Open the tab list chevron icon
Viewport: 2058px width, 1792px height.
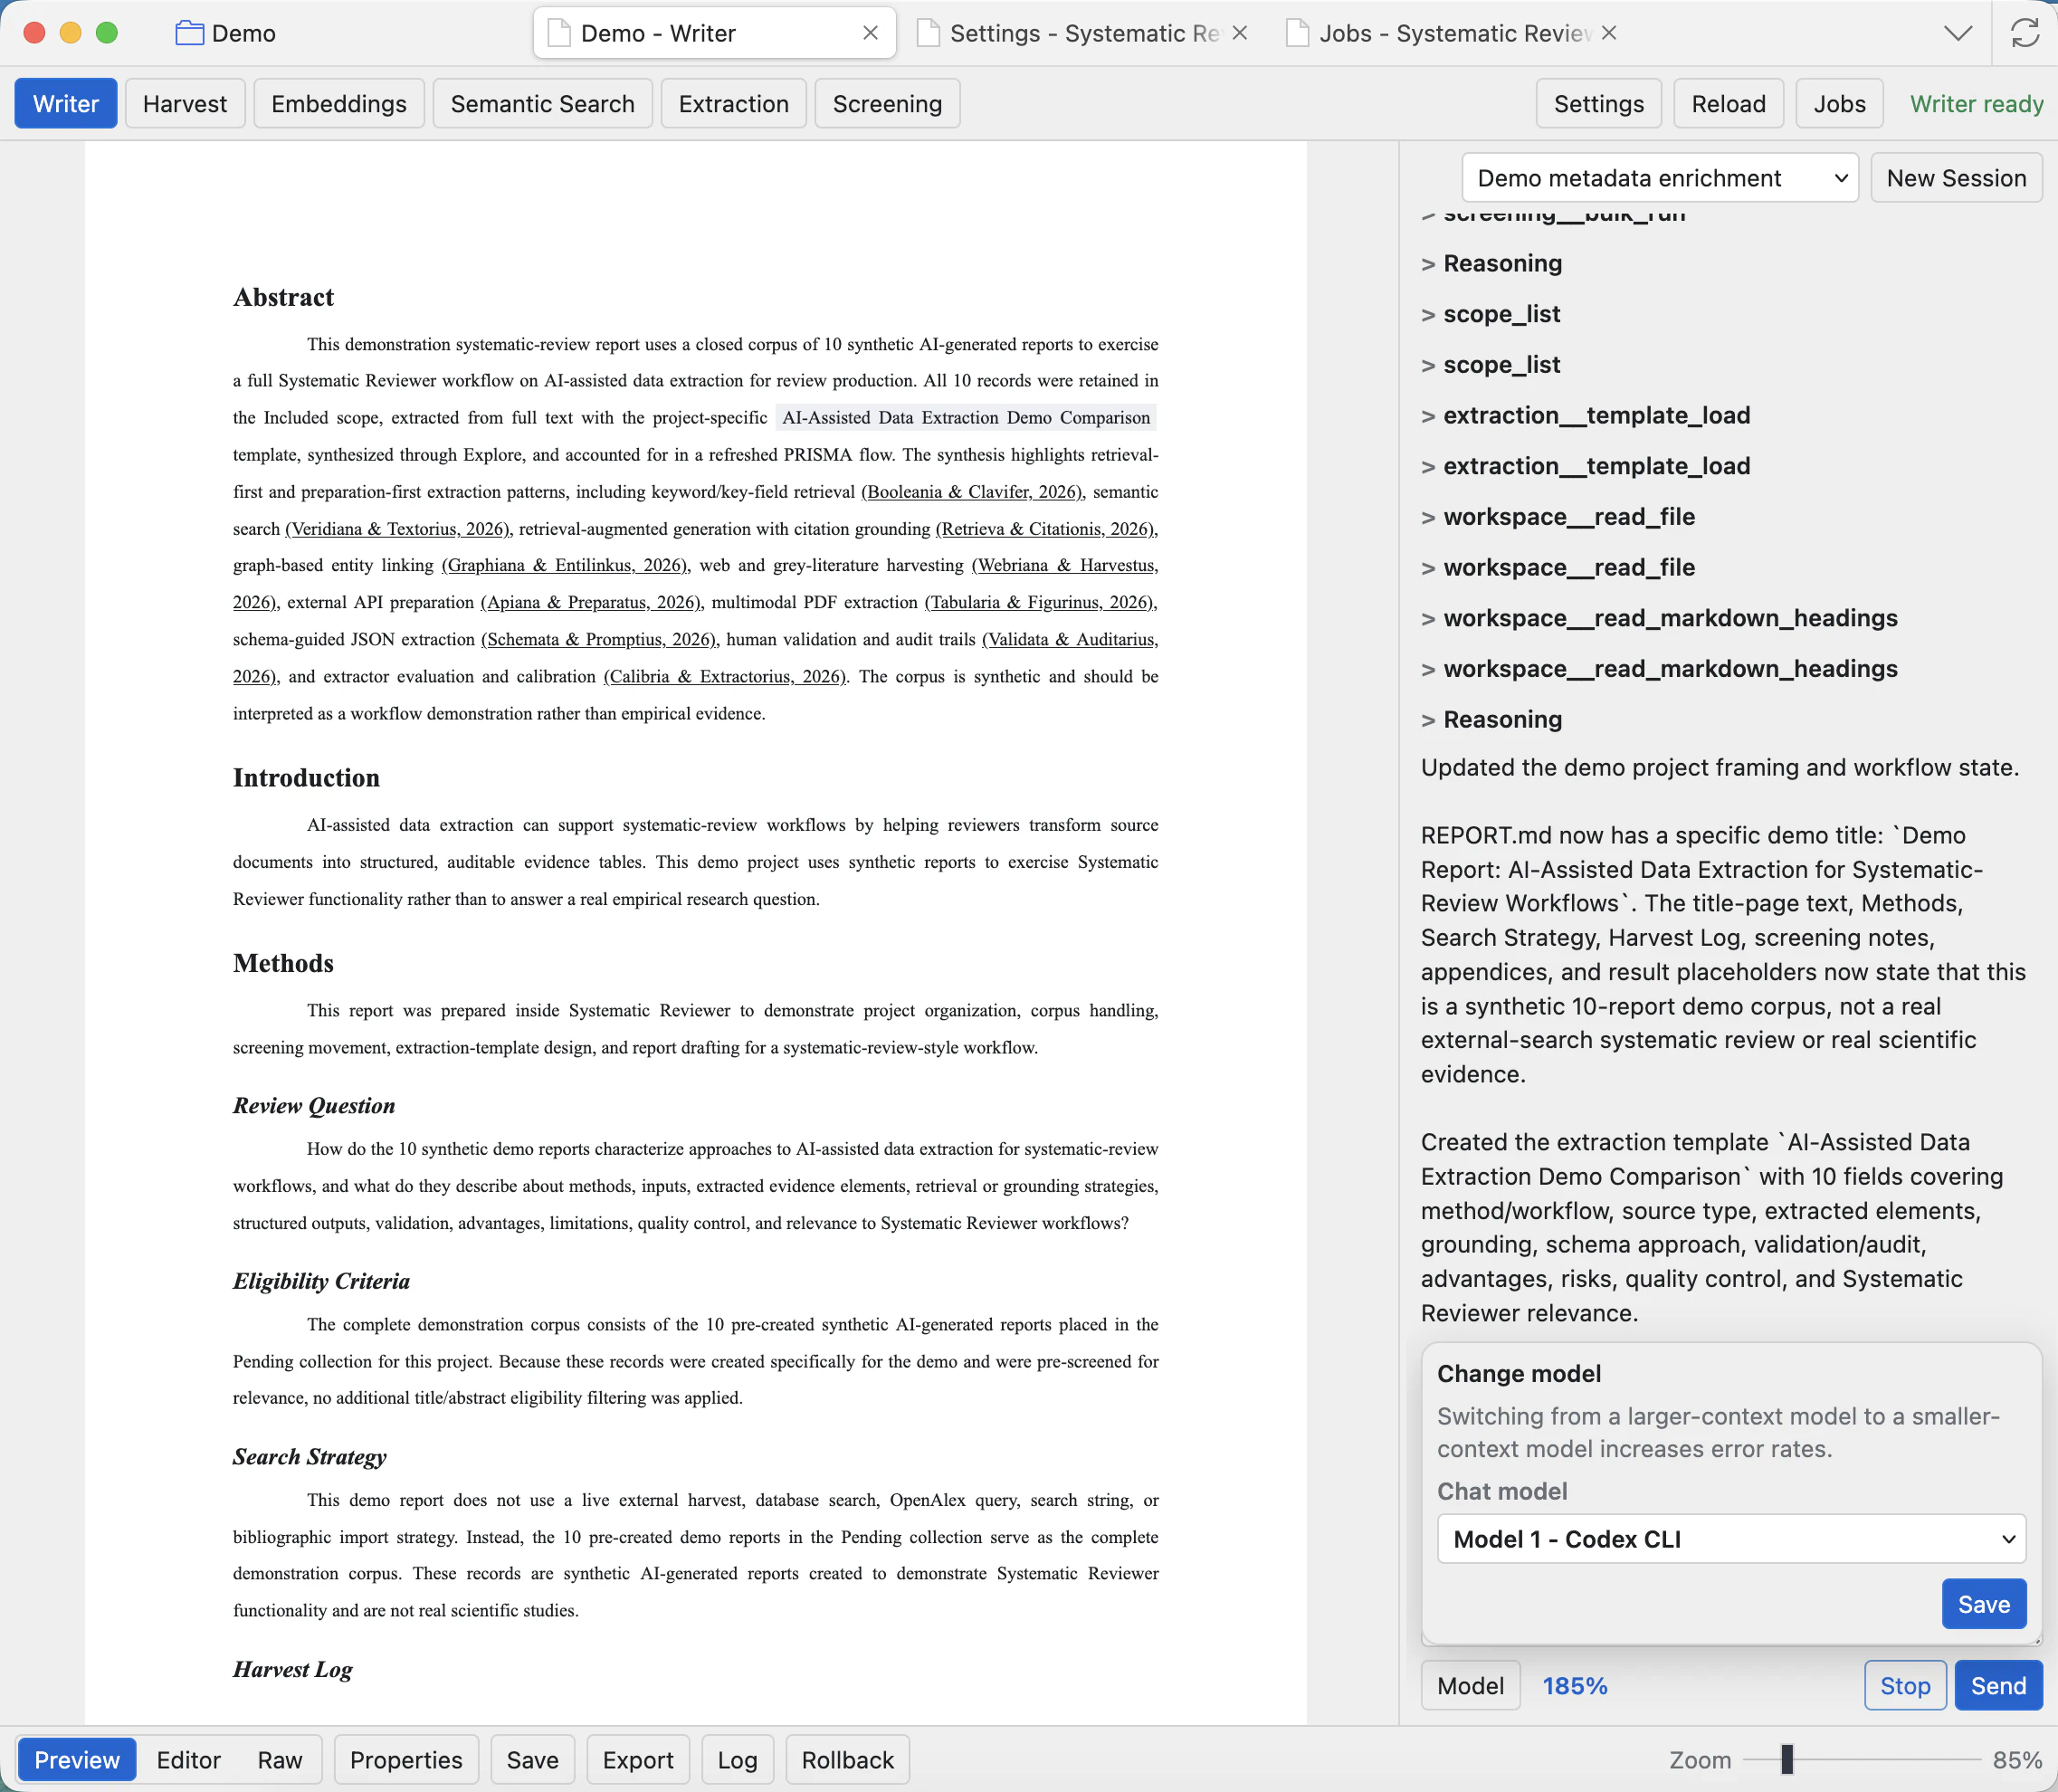click(x=1958, y=33)
